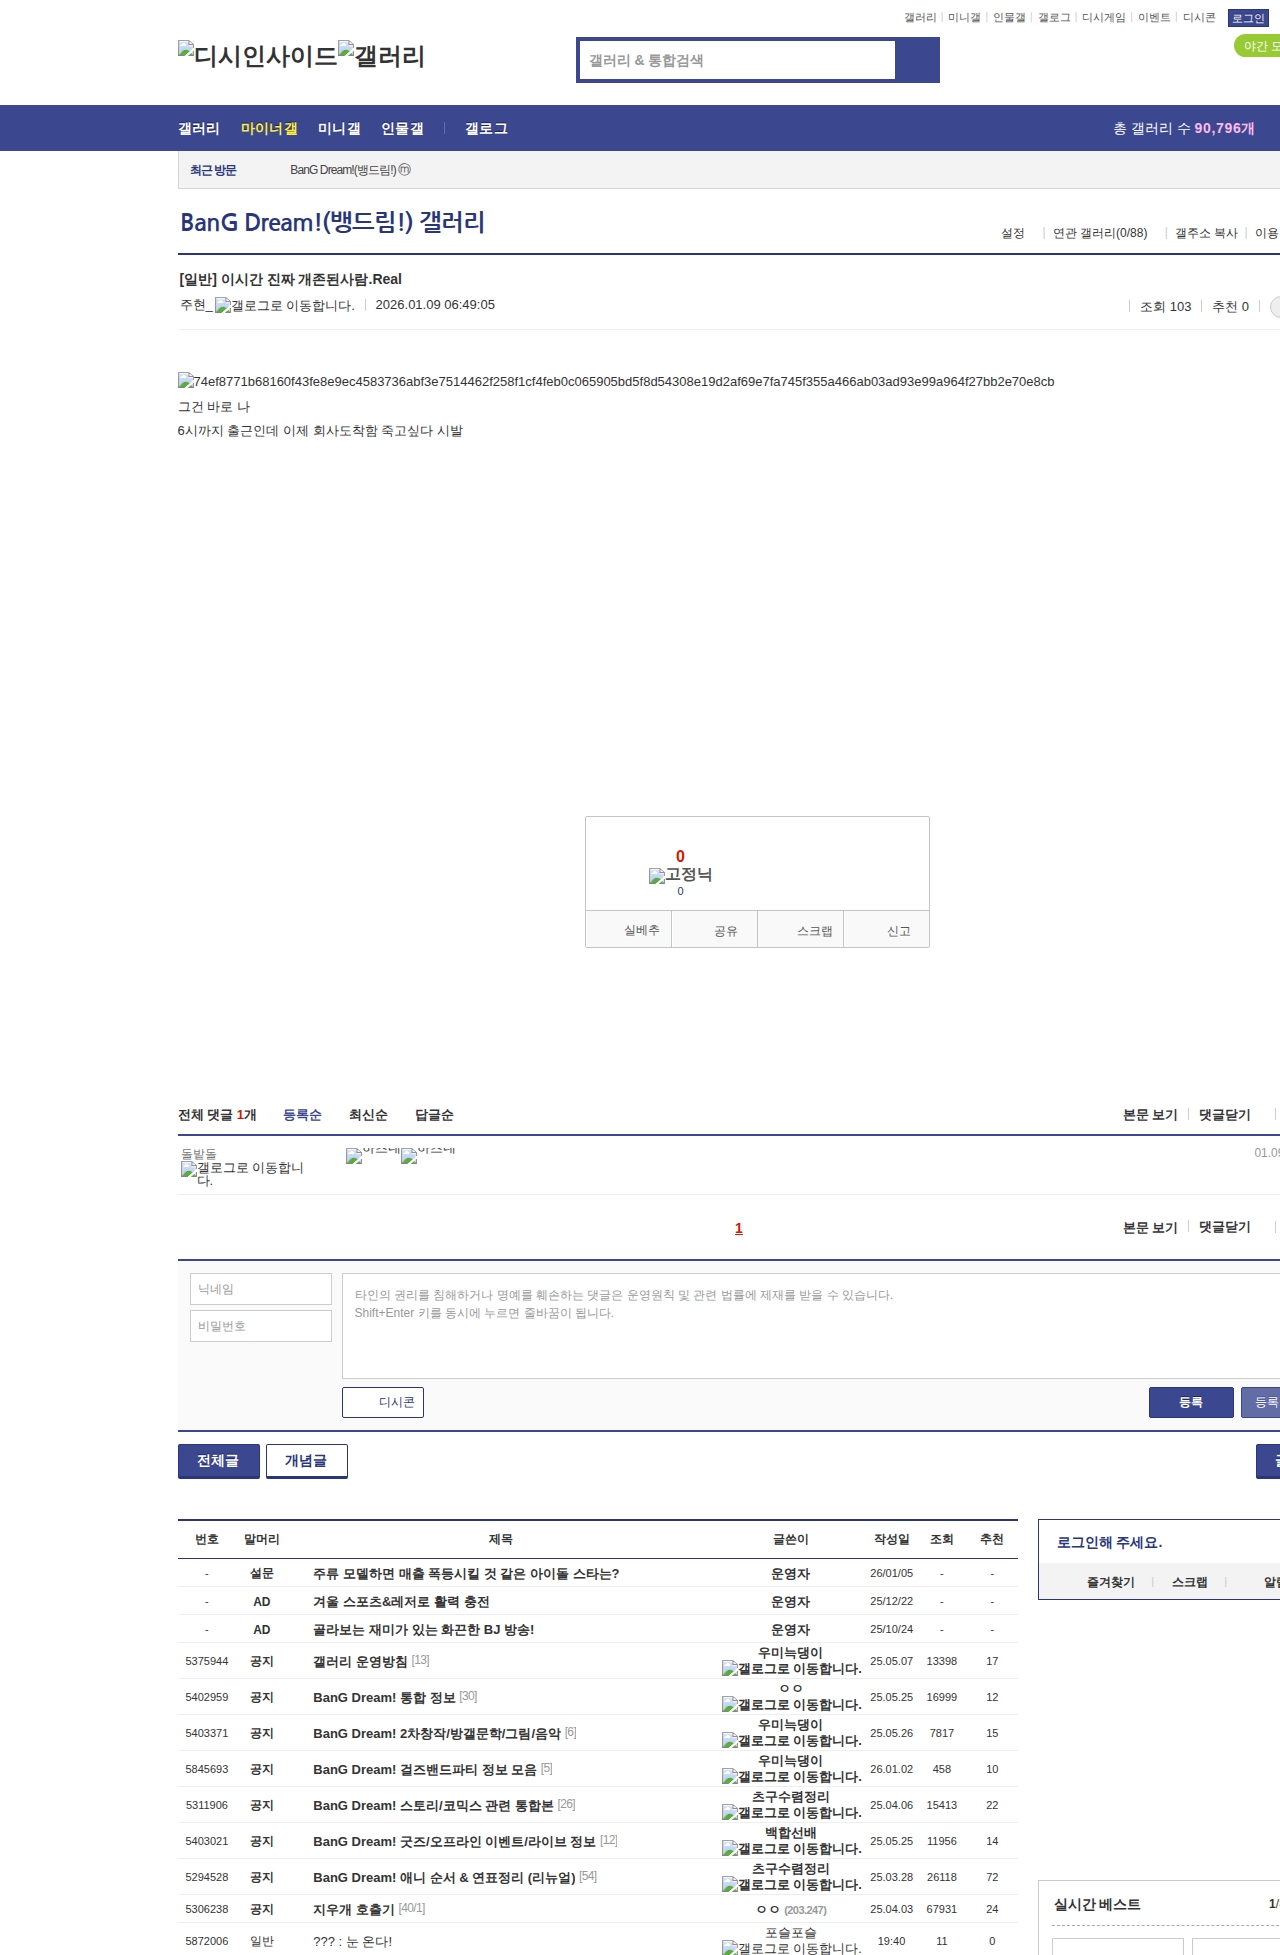Image resolution: width=1280 pixels, height=1955 pixels.
Task: Select comment page number 1
Action: (739, 1228)
